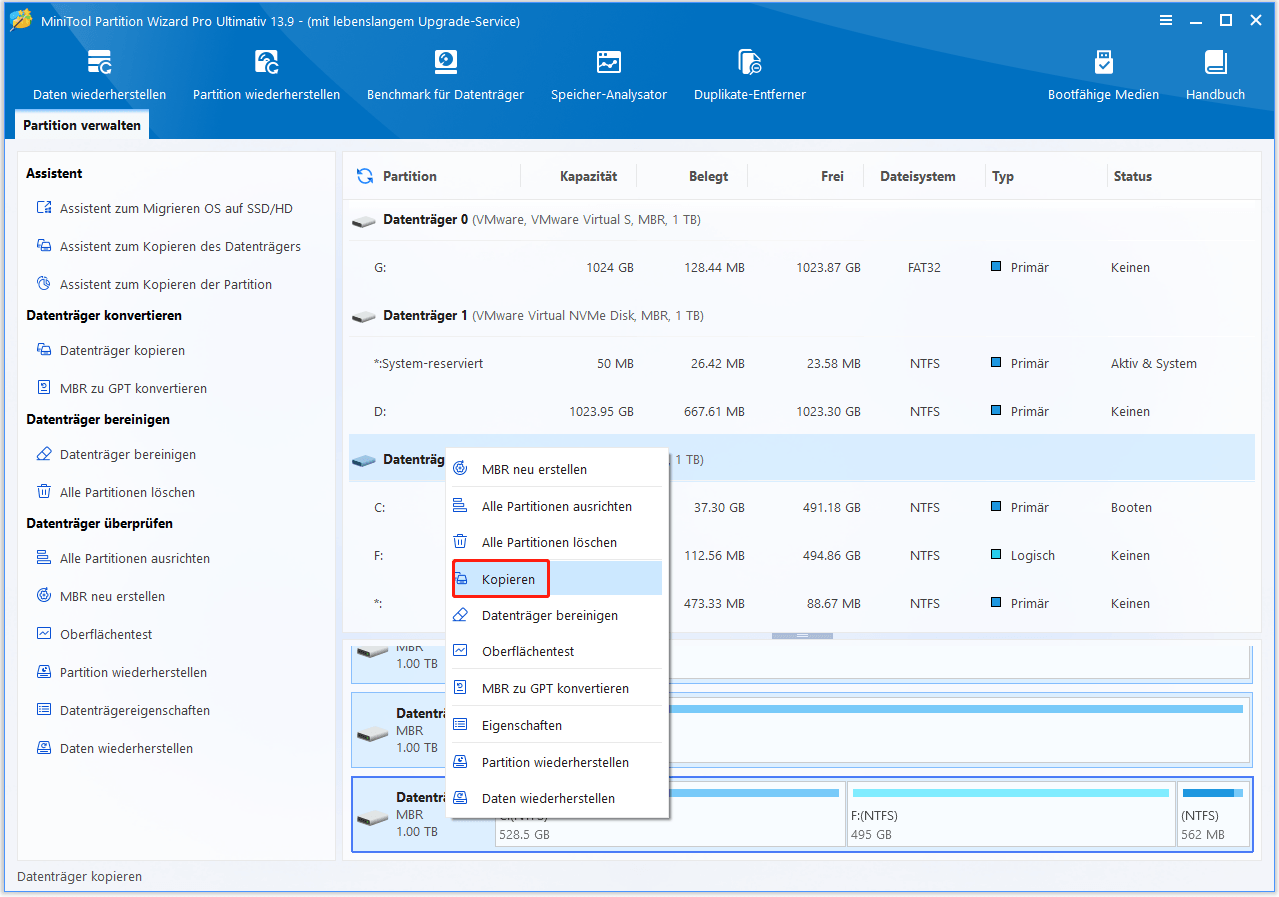Open Daten wiederherstellen in top toolbar
This screenshot has height=897, width=1279.
99,75
